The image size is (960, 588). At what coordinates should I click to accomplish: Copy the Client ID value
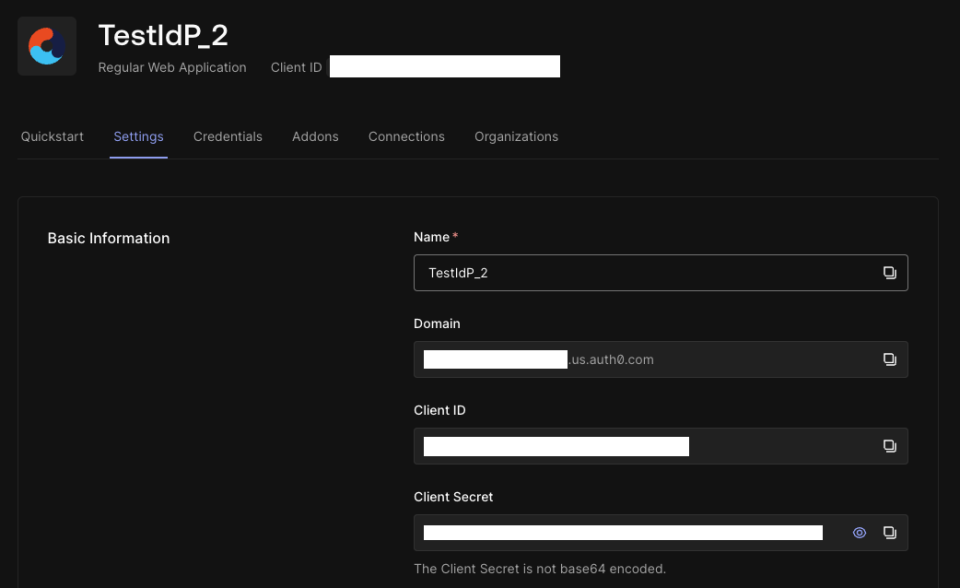pos(889,446)
